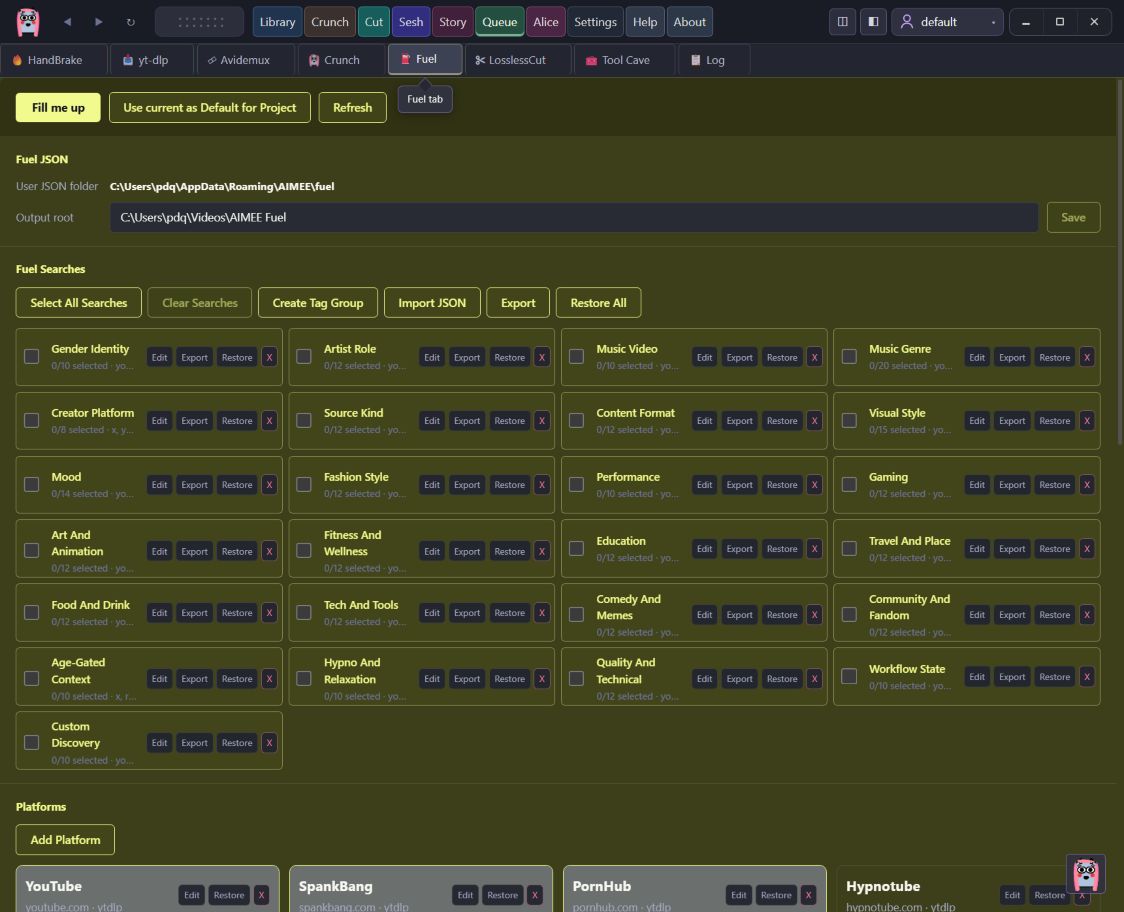The image size is (1124, 912).
Task: Open the Tool Cave tab
Action: coord(625,60)
